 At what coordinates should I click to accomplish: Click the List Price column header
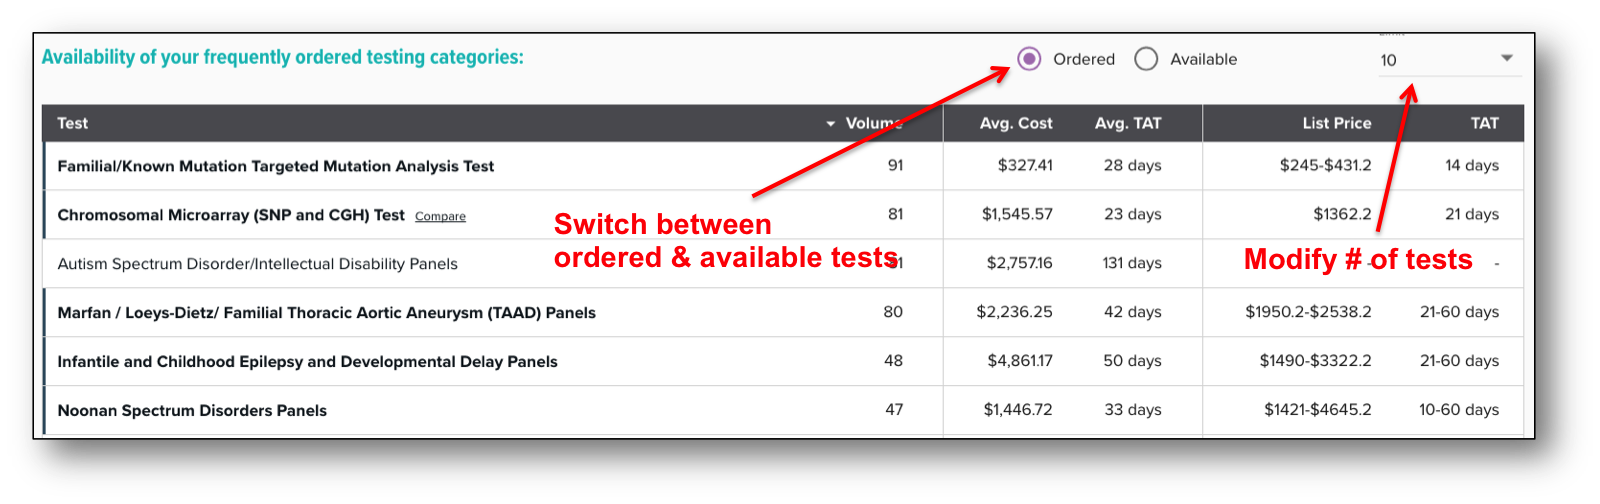tap(1336, 123)
